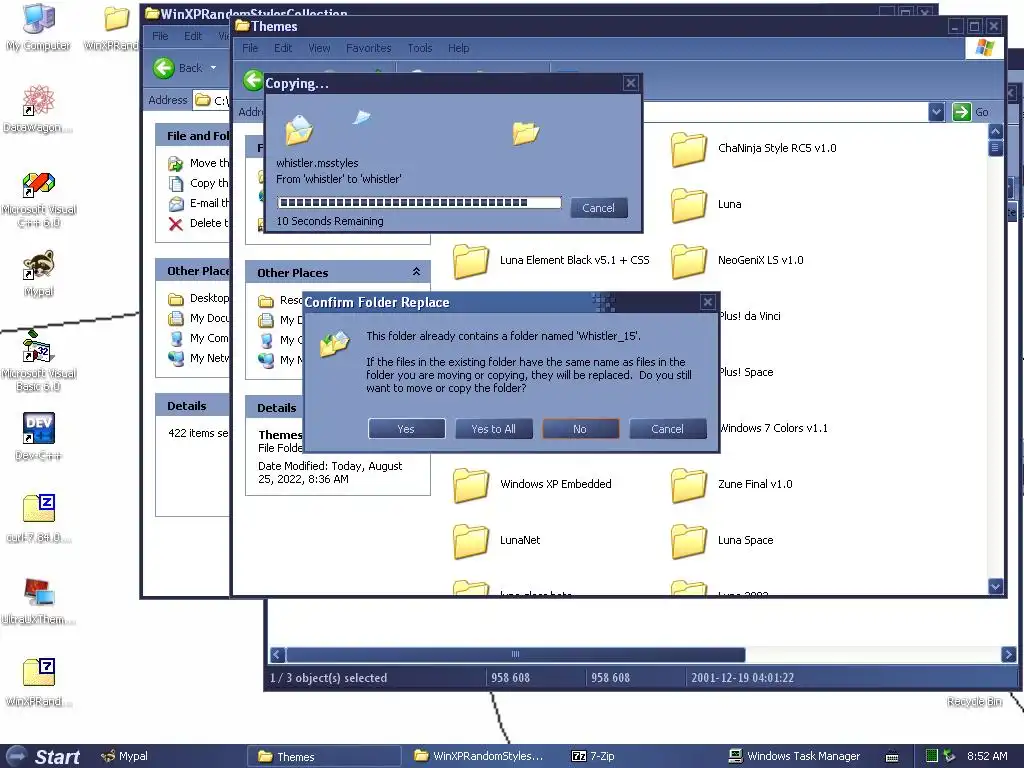Click No in Confirm Folder Replace

pos(580,429)
